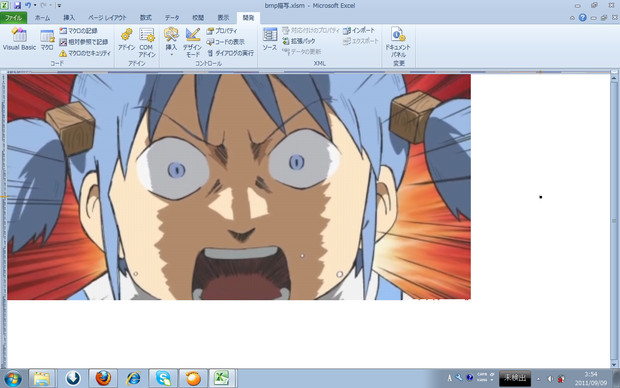
Task: Click the vertical scrollbar up arrow
Action: point(614,78)
